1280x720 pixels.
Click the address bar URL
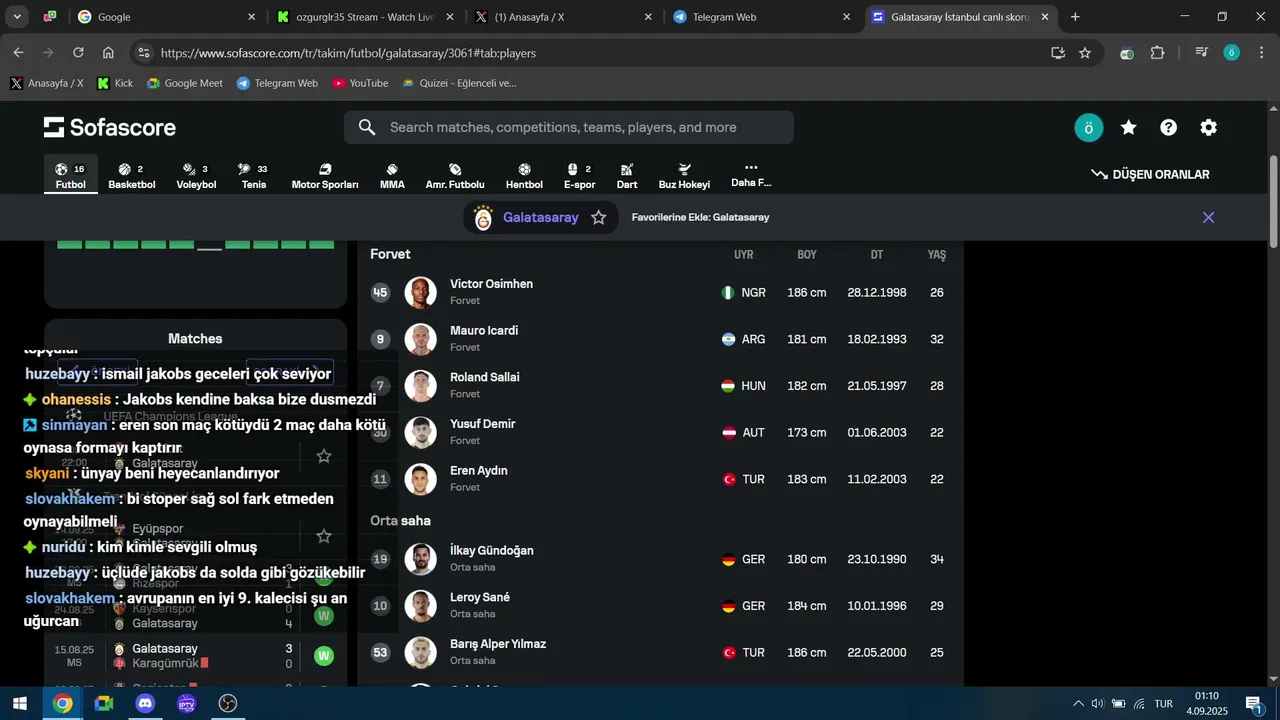click(348, 53)
